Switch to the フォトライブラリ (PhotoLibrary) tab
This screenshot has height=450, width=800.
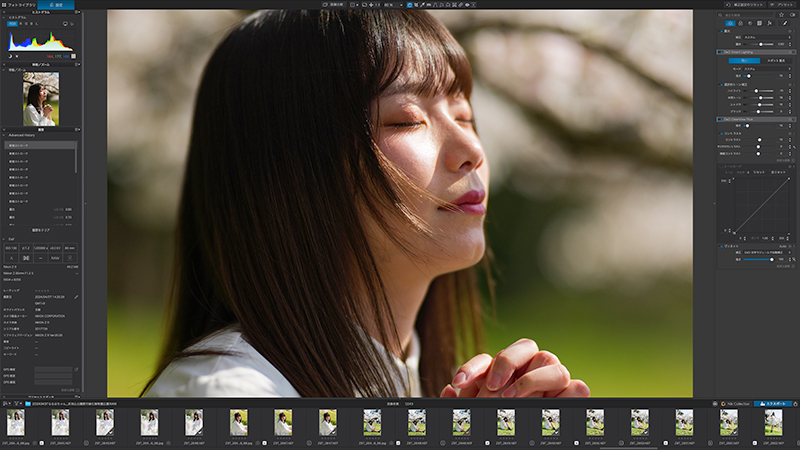19,5
